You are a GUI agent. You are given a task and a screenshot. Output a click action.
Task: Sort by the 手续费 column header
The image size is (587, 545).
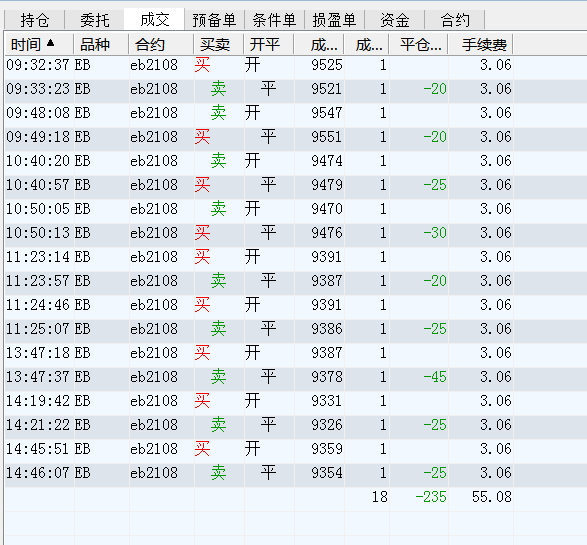click(481, 45)
